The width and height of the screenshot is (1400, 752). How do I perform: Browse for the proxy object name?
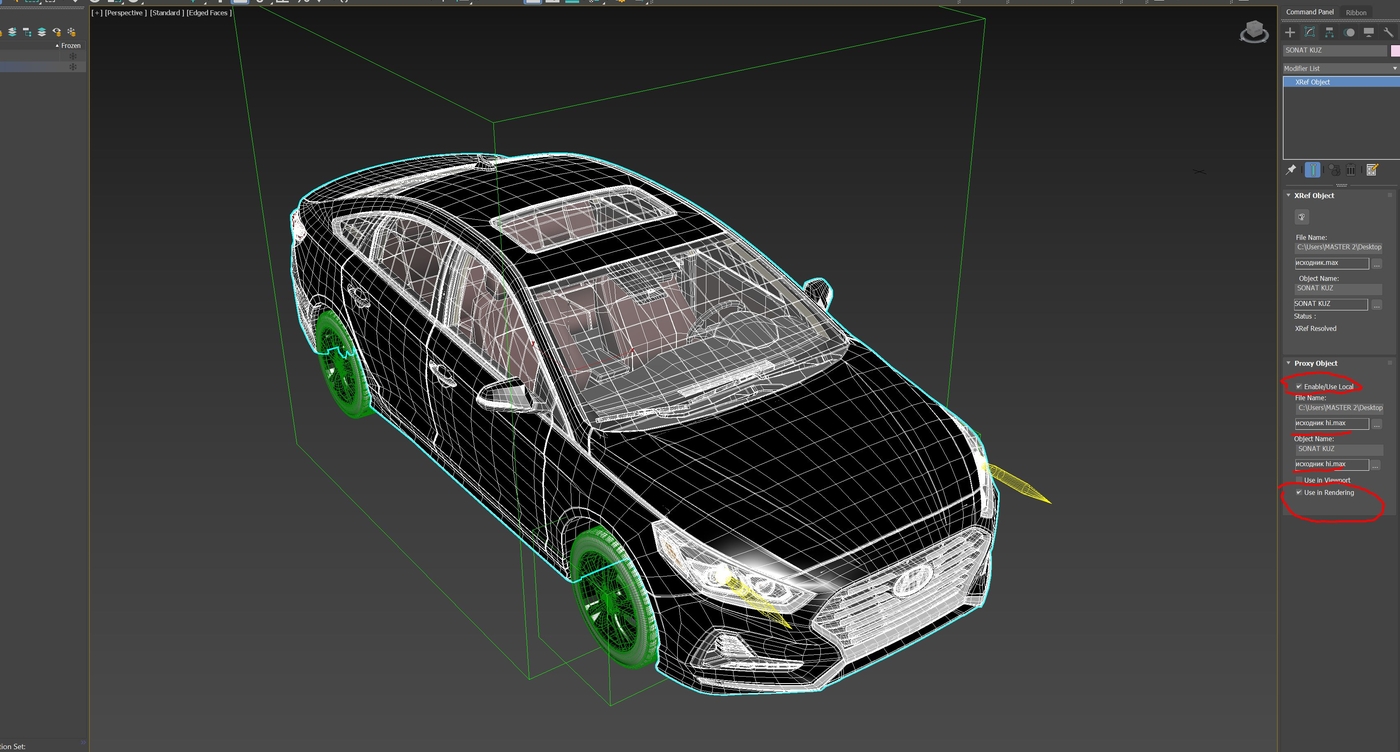click(x=1376, y=464)
